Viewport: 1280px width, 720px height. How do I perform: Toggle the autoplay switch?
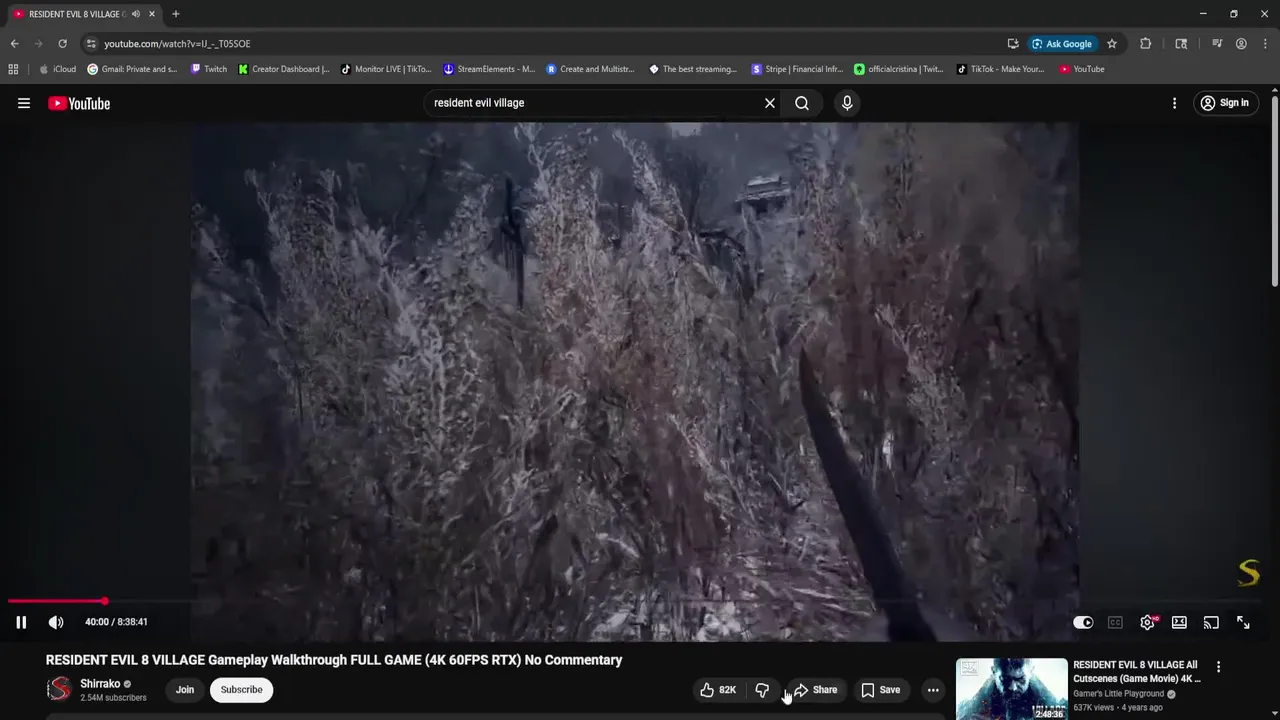pos(1083,622)
